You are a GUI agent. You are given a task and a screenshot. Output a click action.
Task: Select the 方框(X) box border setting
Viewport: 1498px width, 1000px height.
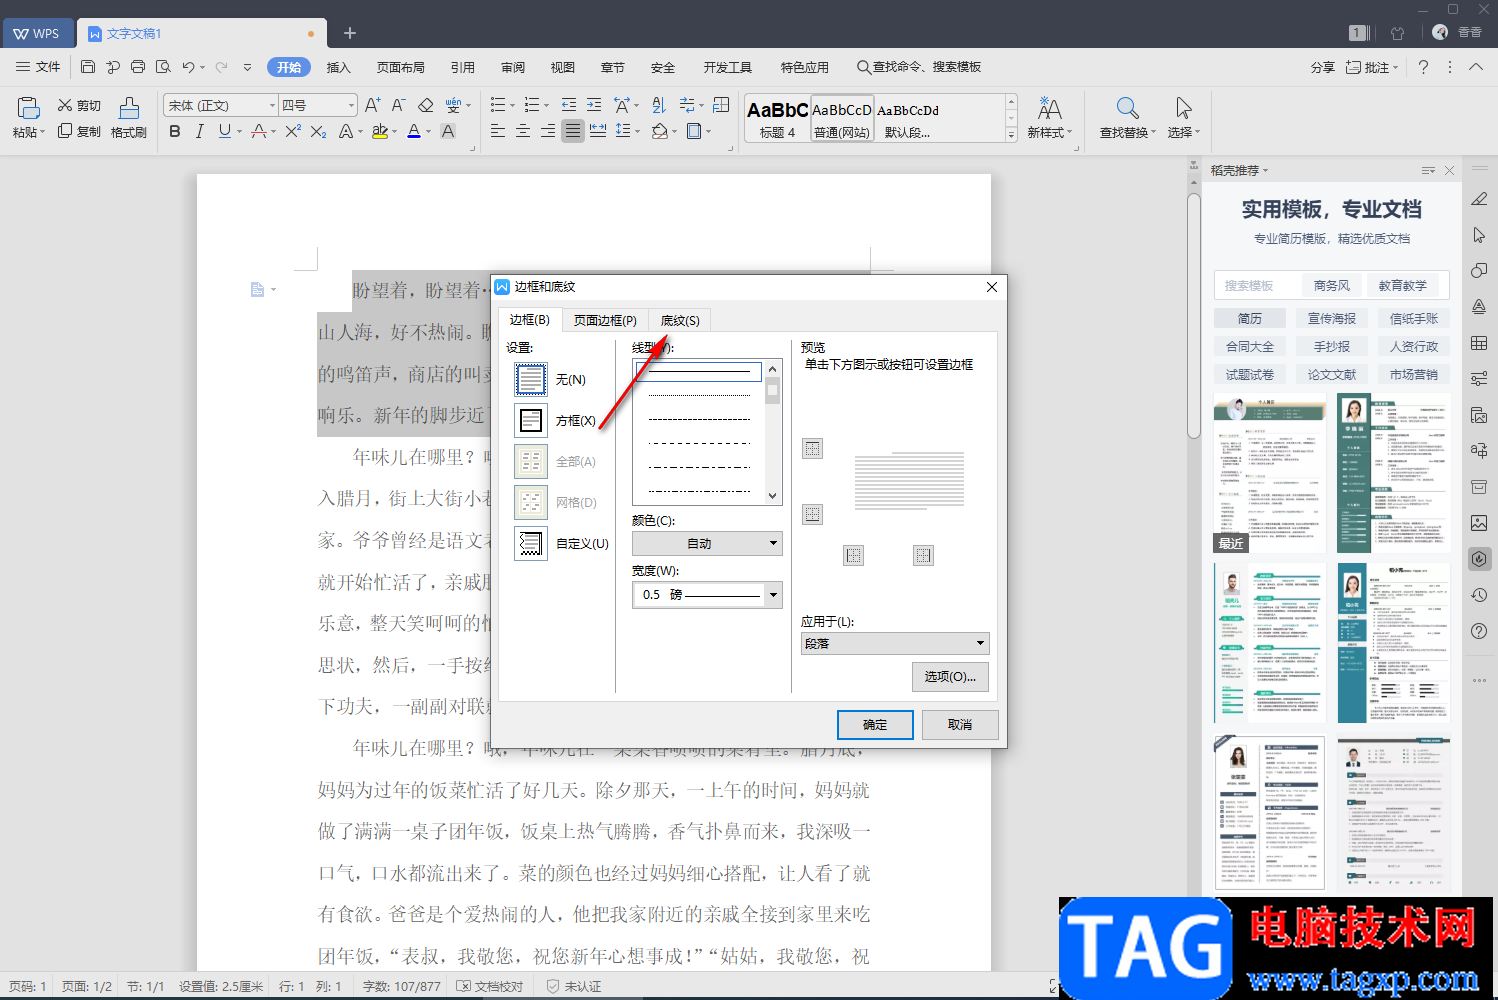(x=531, y=421)
